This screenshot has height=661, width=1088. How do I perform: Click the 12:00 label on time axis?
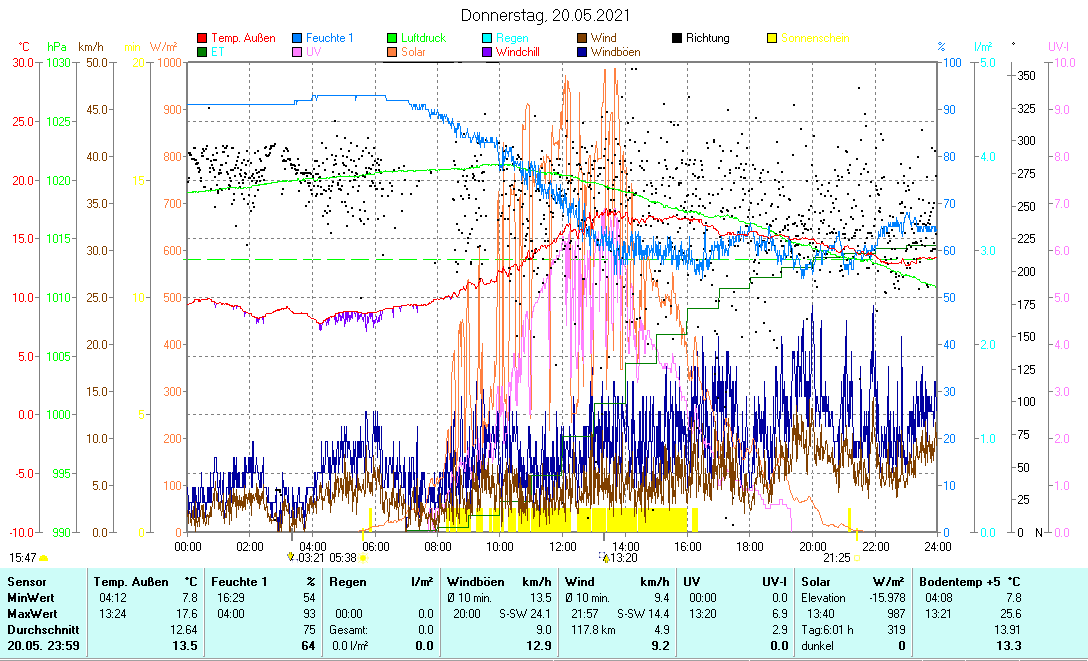562,546
